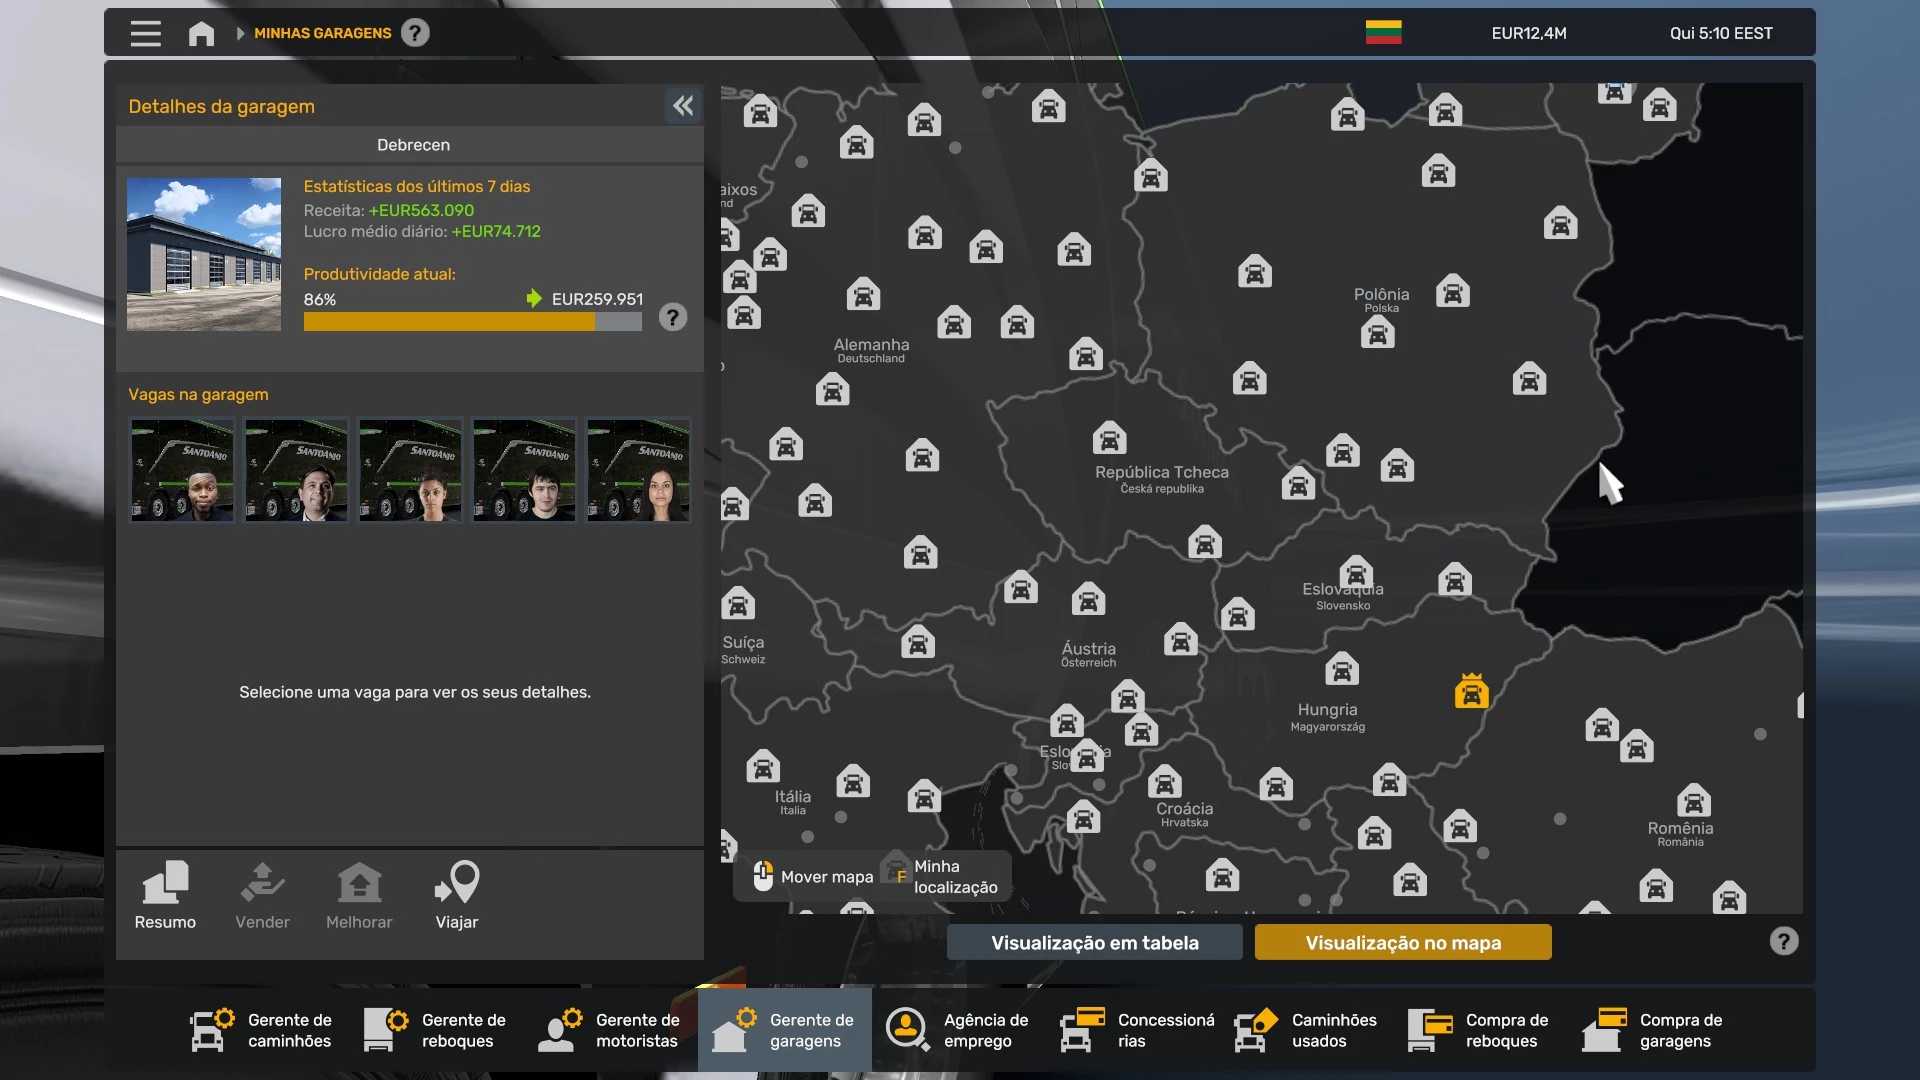
Task: Switch to Visualização em tabela
Action: (1094, 942)
